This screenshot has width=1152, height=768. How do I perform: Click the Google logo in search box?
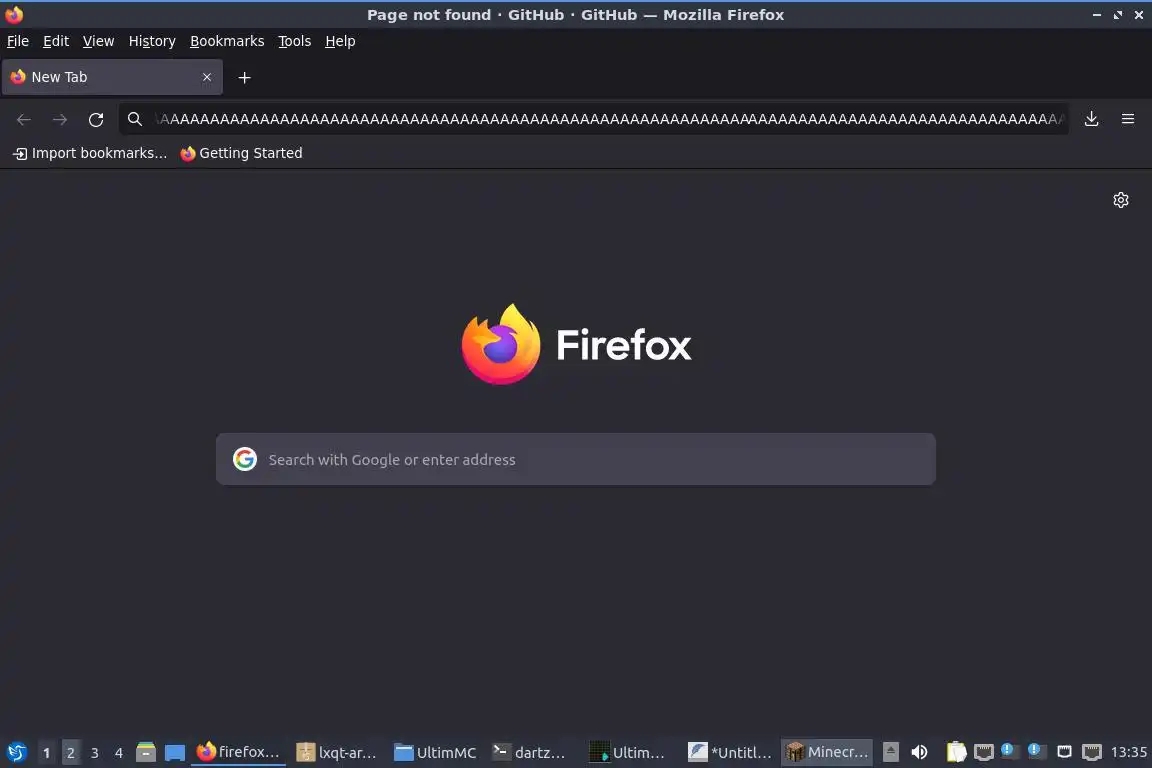(x=245, y=459)
